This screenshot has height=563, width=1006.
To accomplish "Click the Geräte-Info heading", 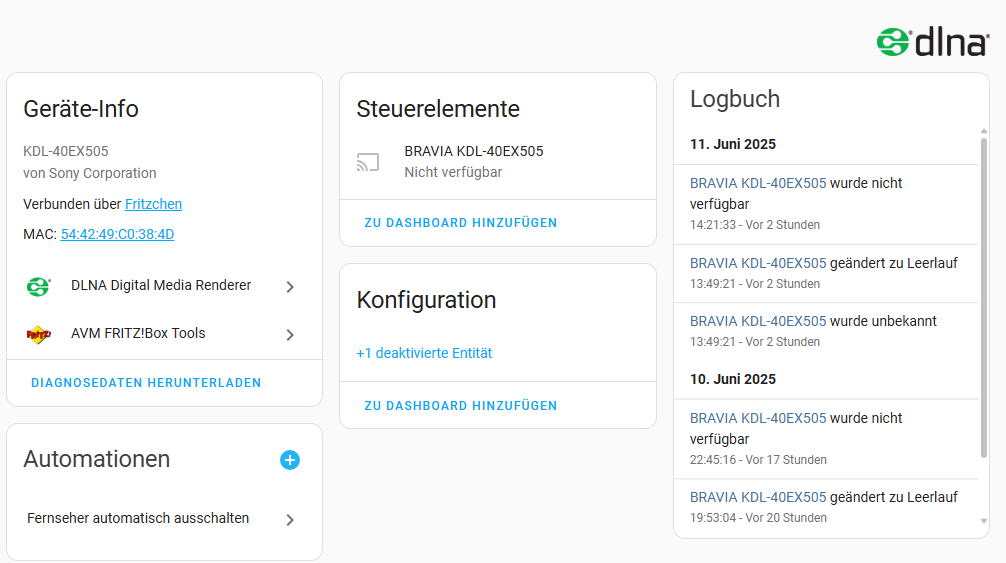I will (81, 109).
